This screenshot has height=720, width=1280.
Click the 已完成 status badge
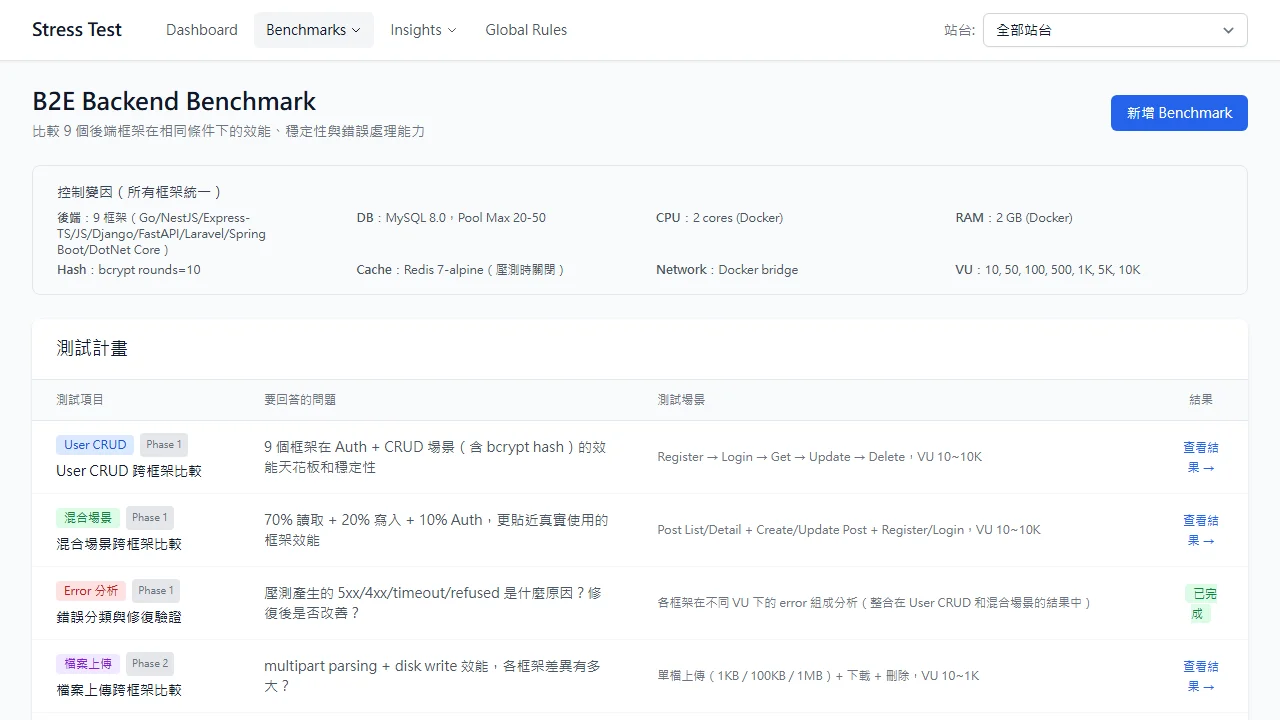coord(1201,603)
